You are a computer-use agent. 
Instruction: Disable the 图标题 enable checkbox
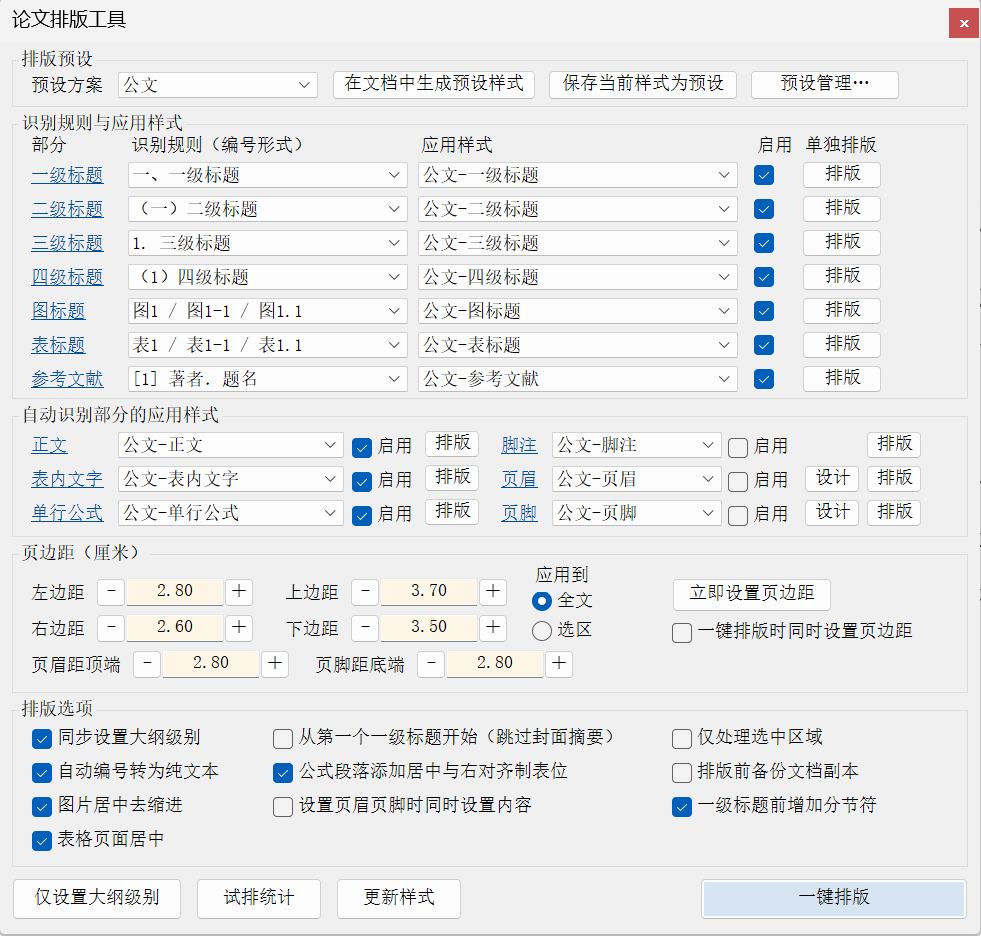click(x=763, y=311)
